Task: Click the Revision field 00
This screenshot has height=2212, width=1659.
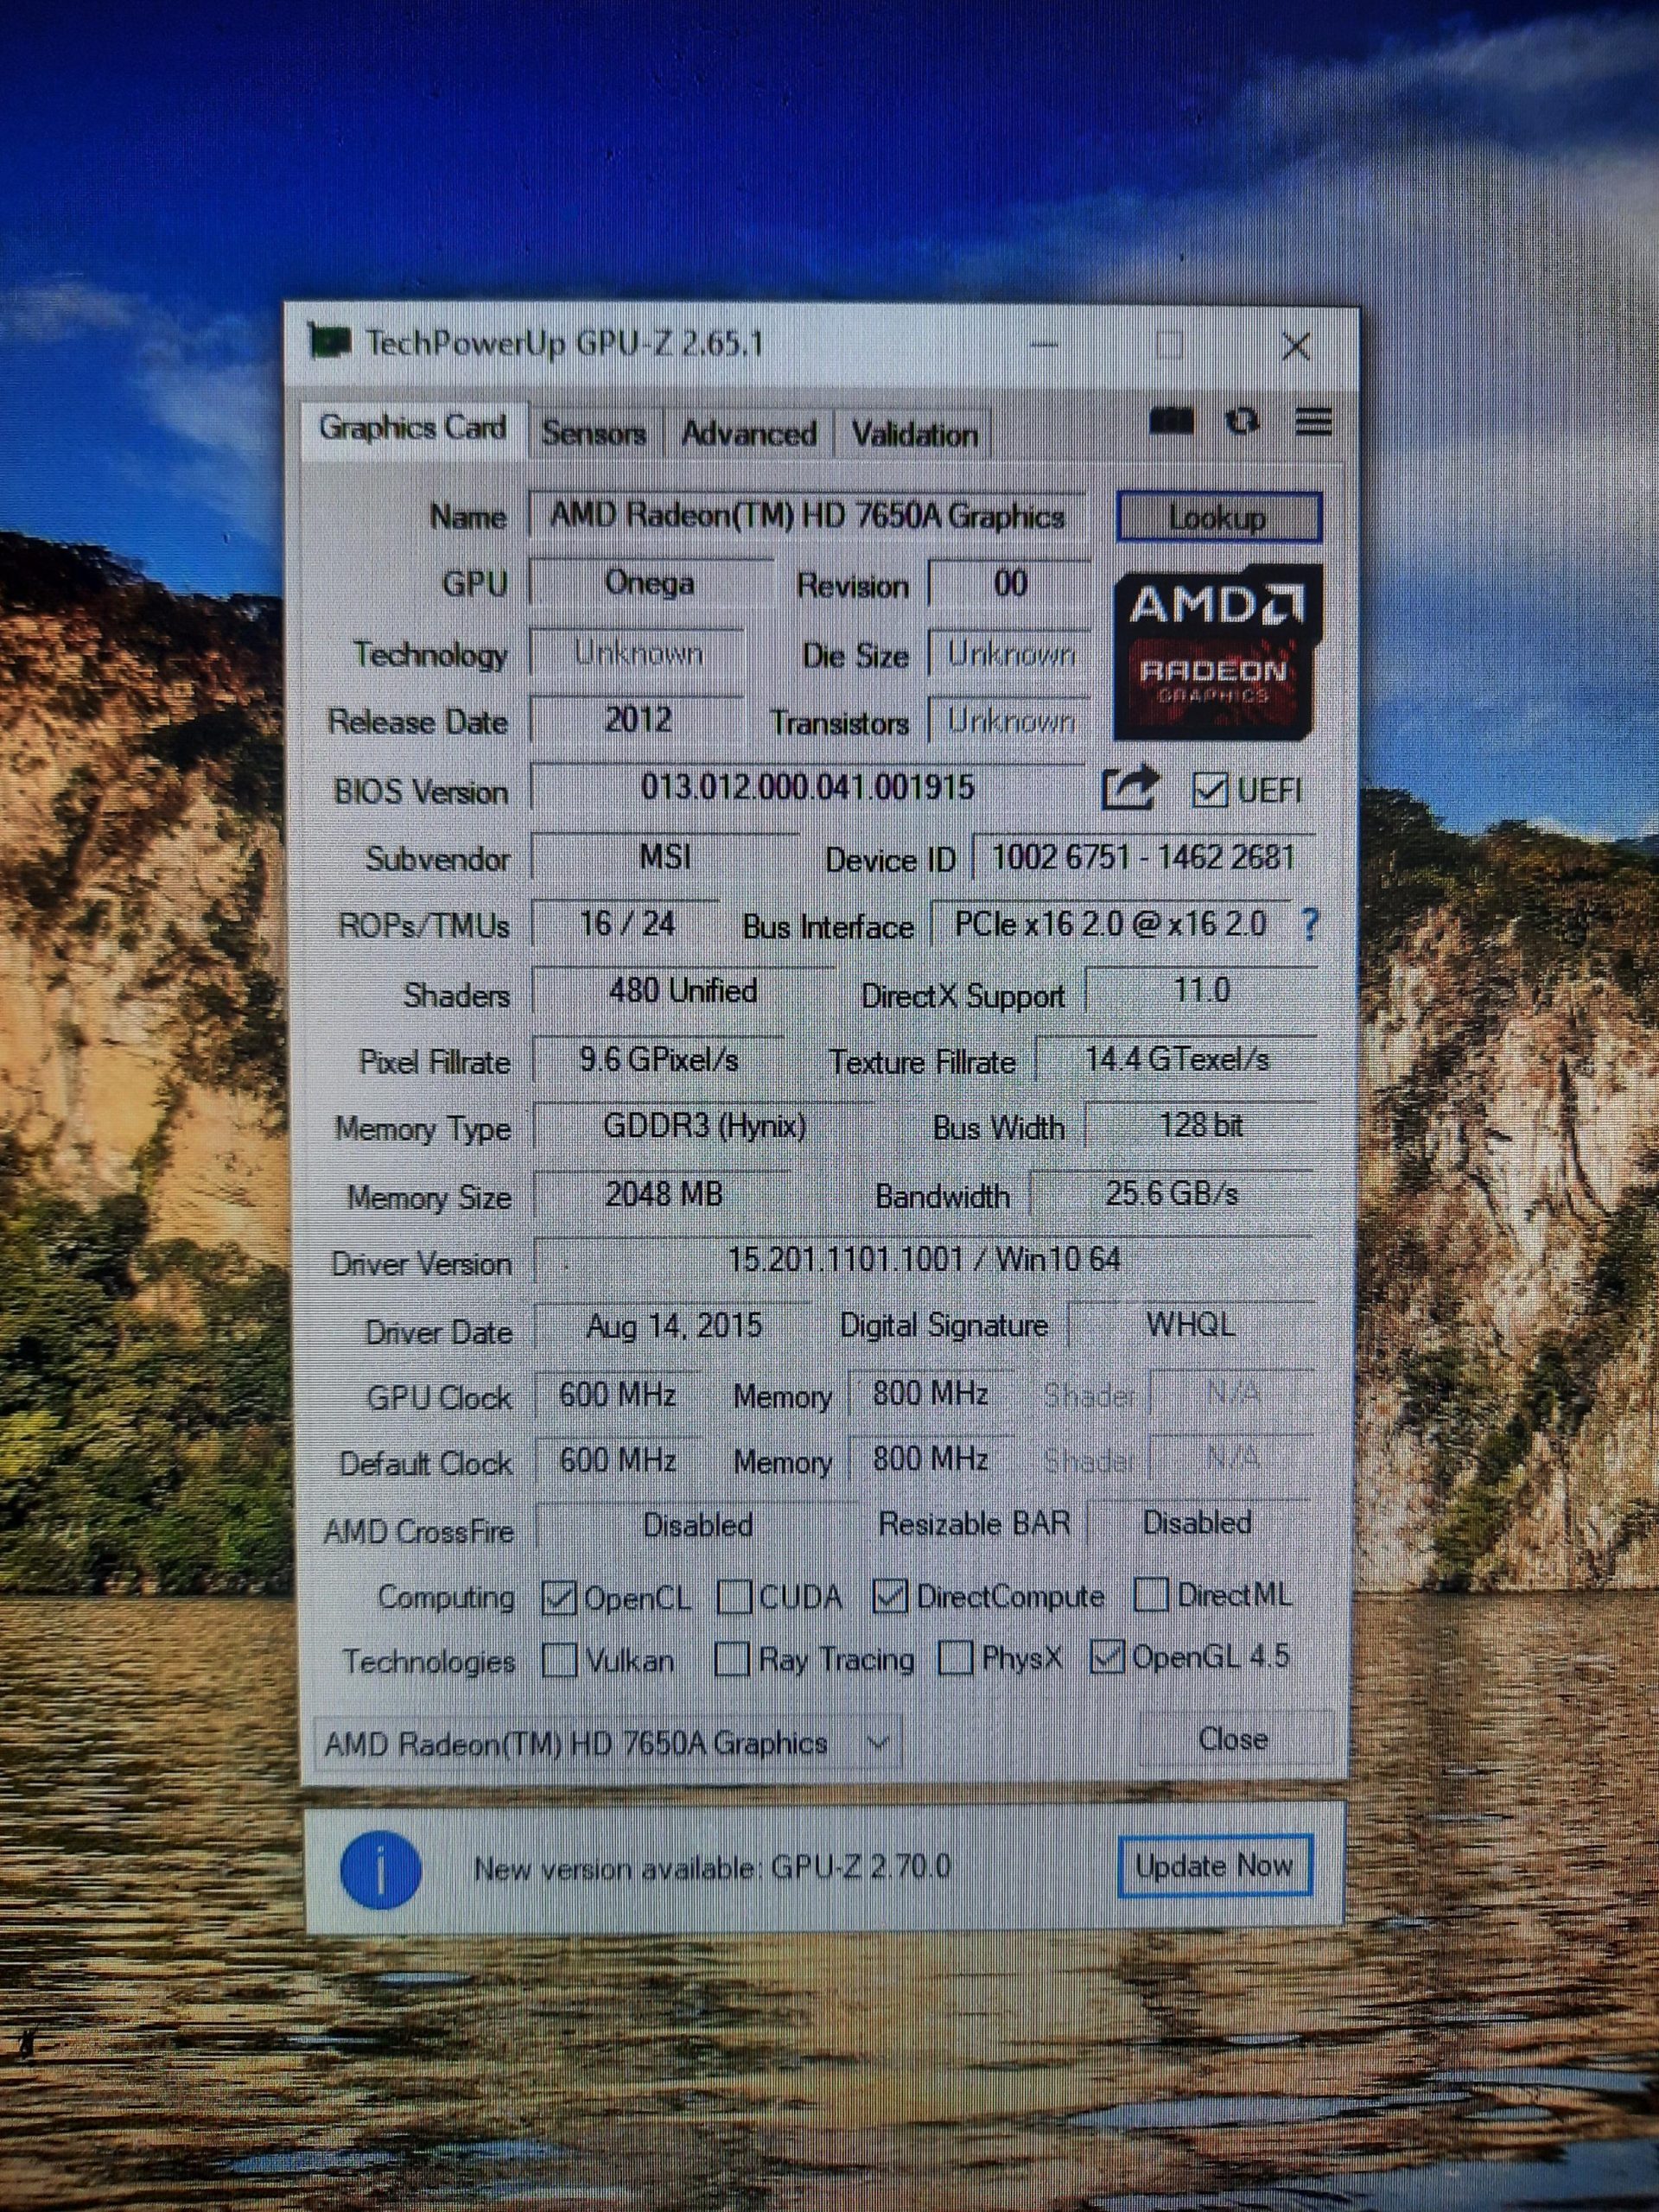Action: tap(1010, 583)
